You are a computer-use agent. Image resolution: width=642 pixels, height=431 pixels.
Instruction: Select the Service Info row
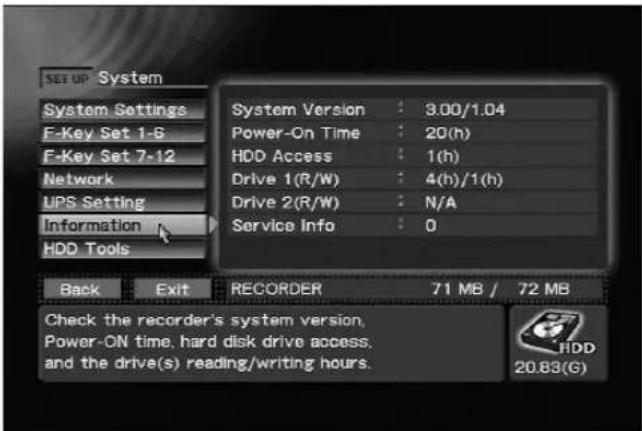[414, 225]
